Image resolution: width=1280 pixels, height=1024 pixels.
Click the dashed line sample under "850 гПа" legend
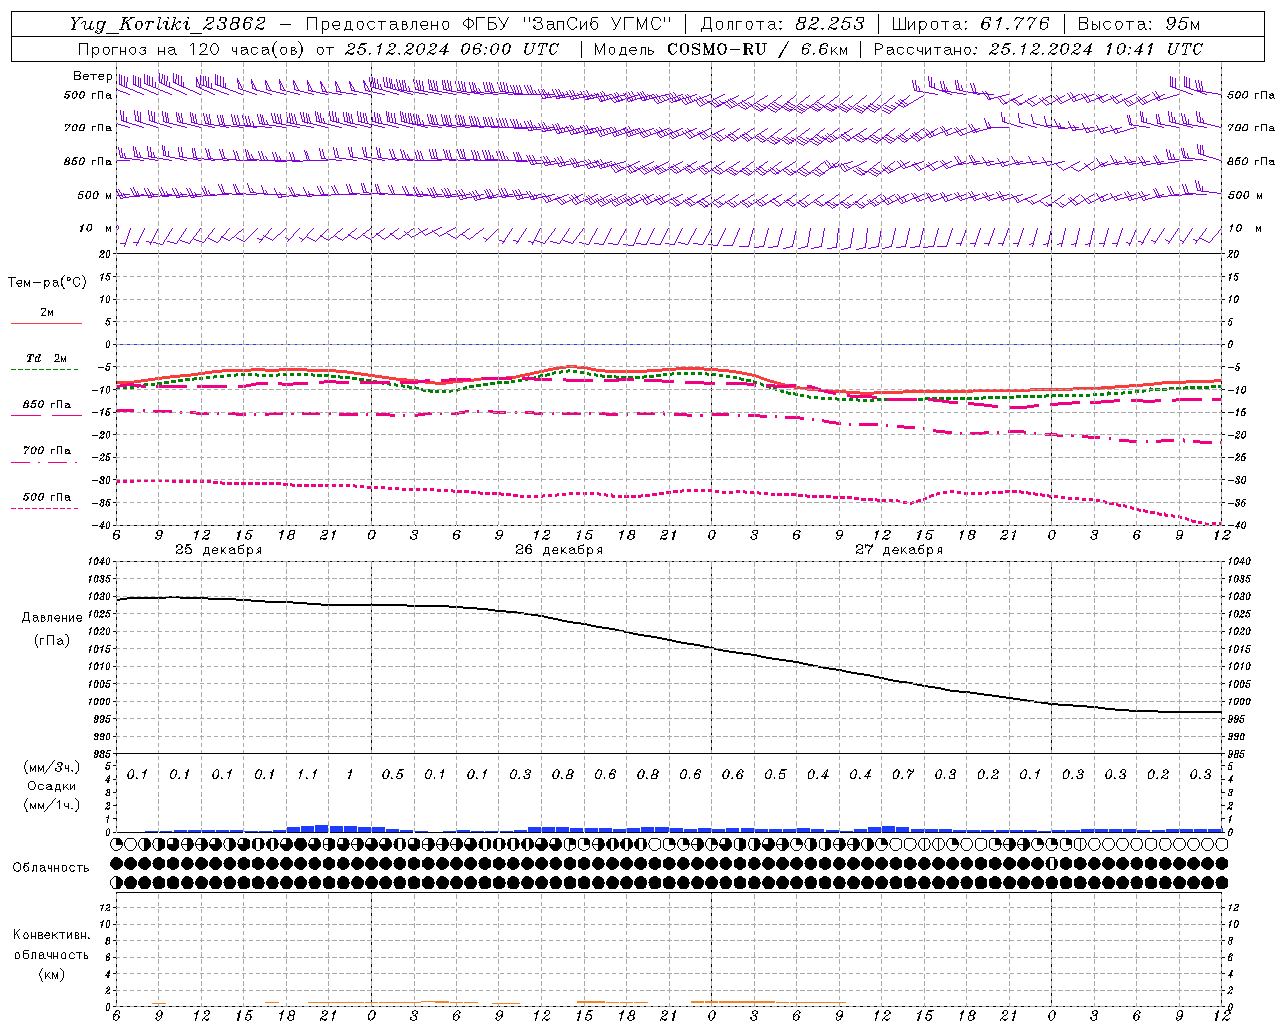[46, 415]
